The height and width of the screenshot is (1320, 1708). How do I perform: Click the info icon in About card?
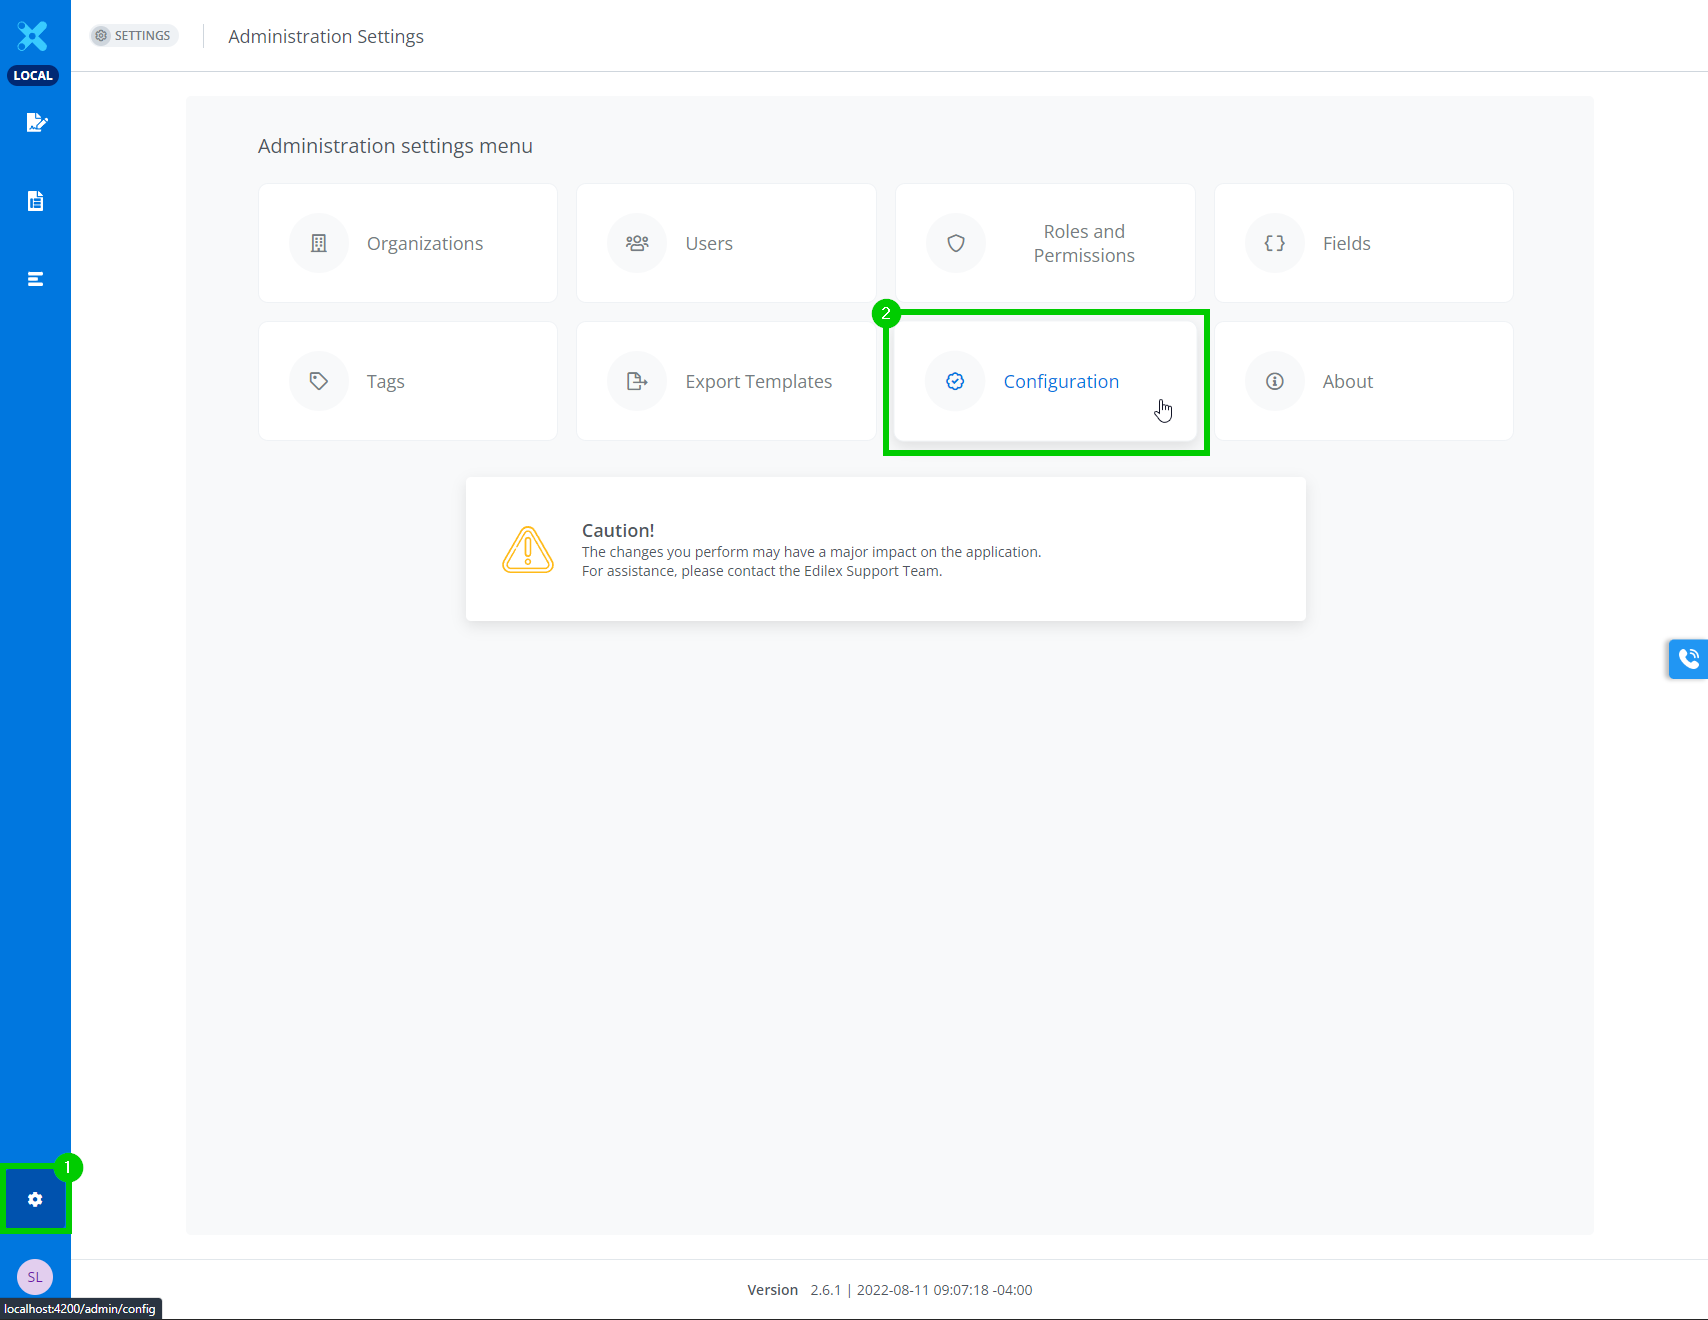[x=1274, y=381]
